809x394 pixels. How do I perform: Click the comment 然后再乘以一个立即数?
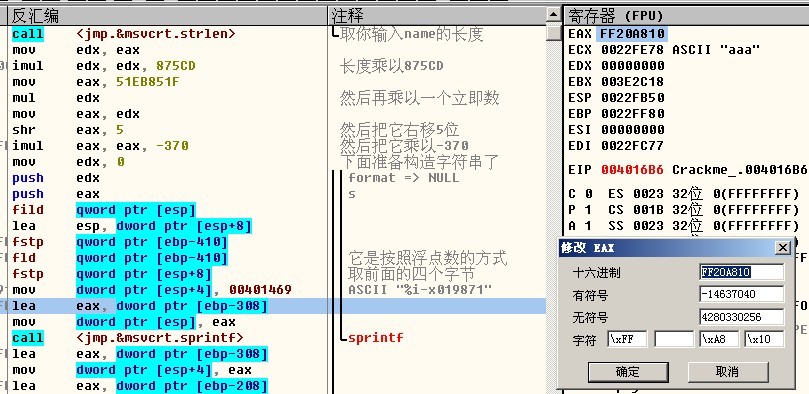419,98
